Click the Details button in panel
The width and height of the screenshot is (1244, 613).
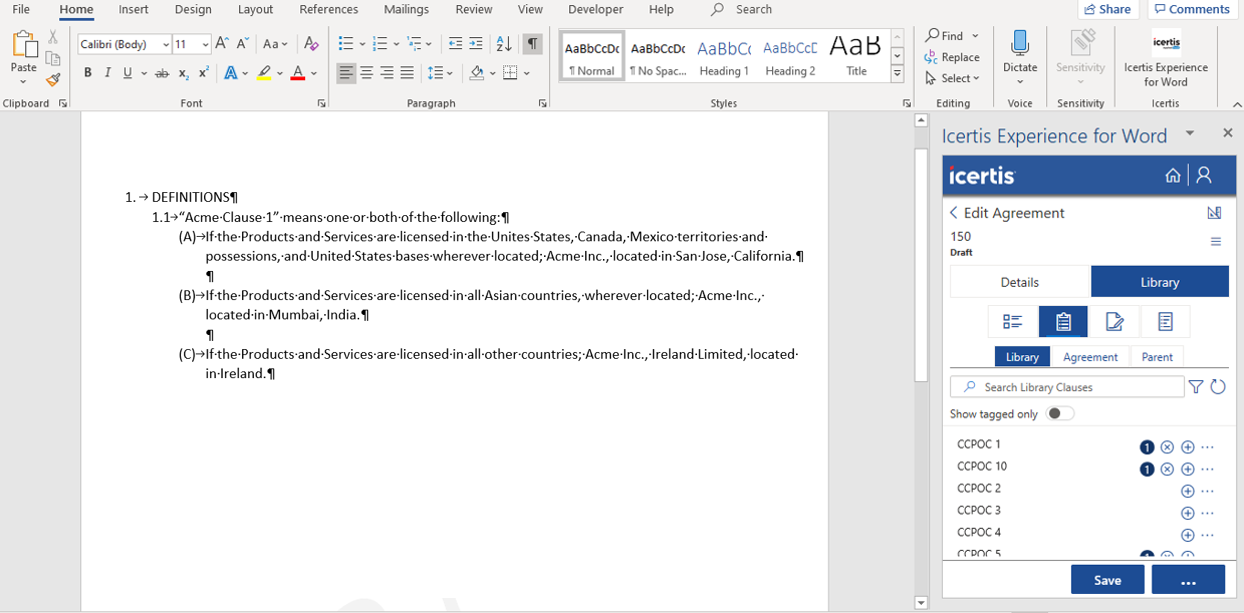pos(1019,282)
